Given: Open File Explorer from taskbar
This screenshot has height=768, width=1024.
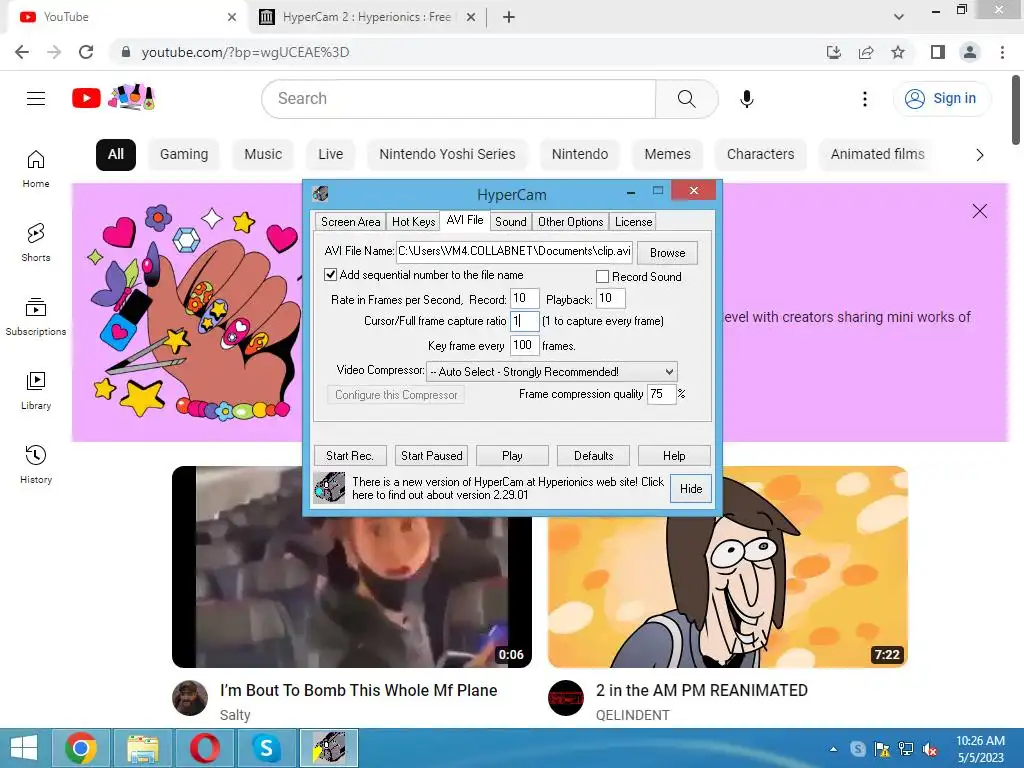Looking at the screenshot, I should click(143, 748).
